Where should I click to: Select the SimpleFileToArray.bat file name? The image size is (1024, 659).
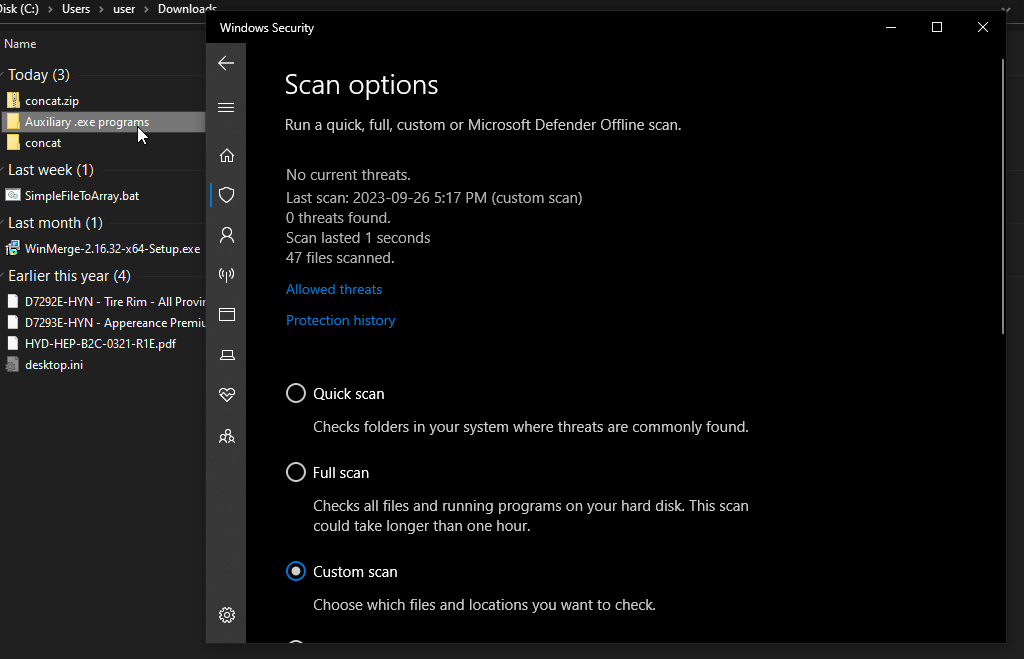82,195
